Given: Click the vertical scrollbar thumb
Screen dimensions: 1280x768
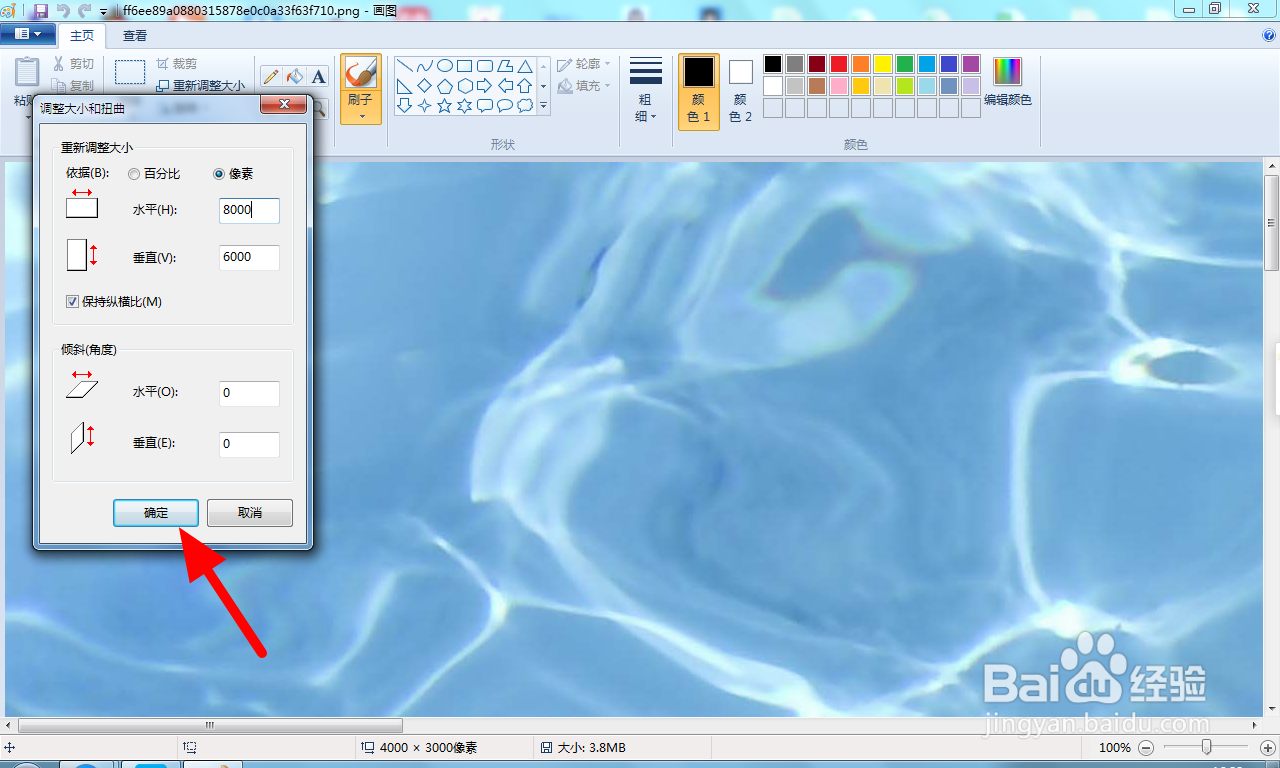Looking at the screenshot, I should coord(1272,222).
